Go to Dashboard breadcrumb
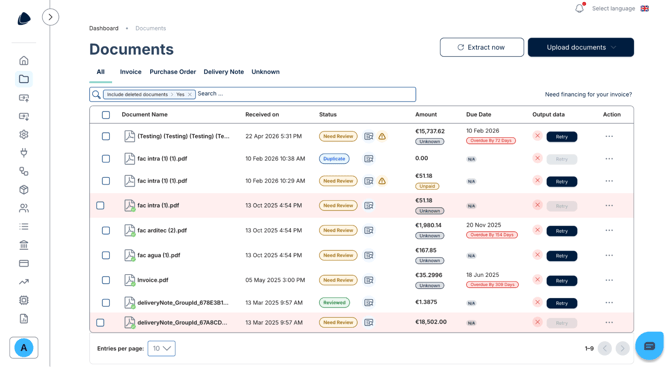Viewport: 670px width, 367px height. click(103, 28)
